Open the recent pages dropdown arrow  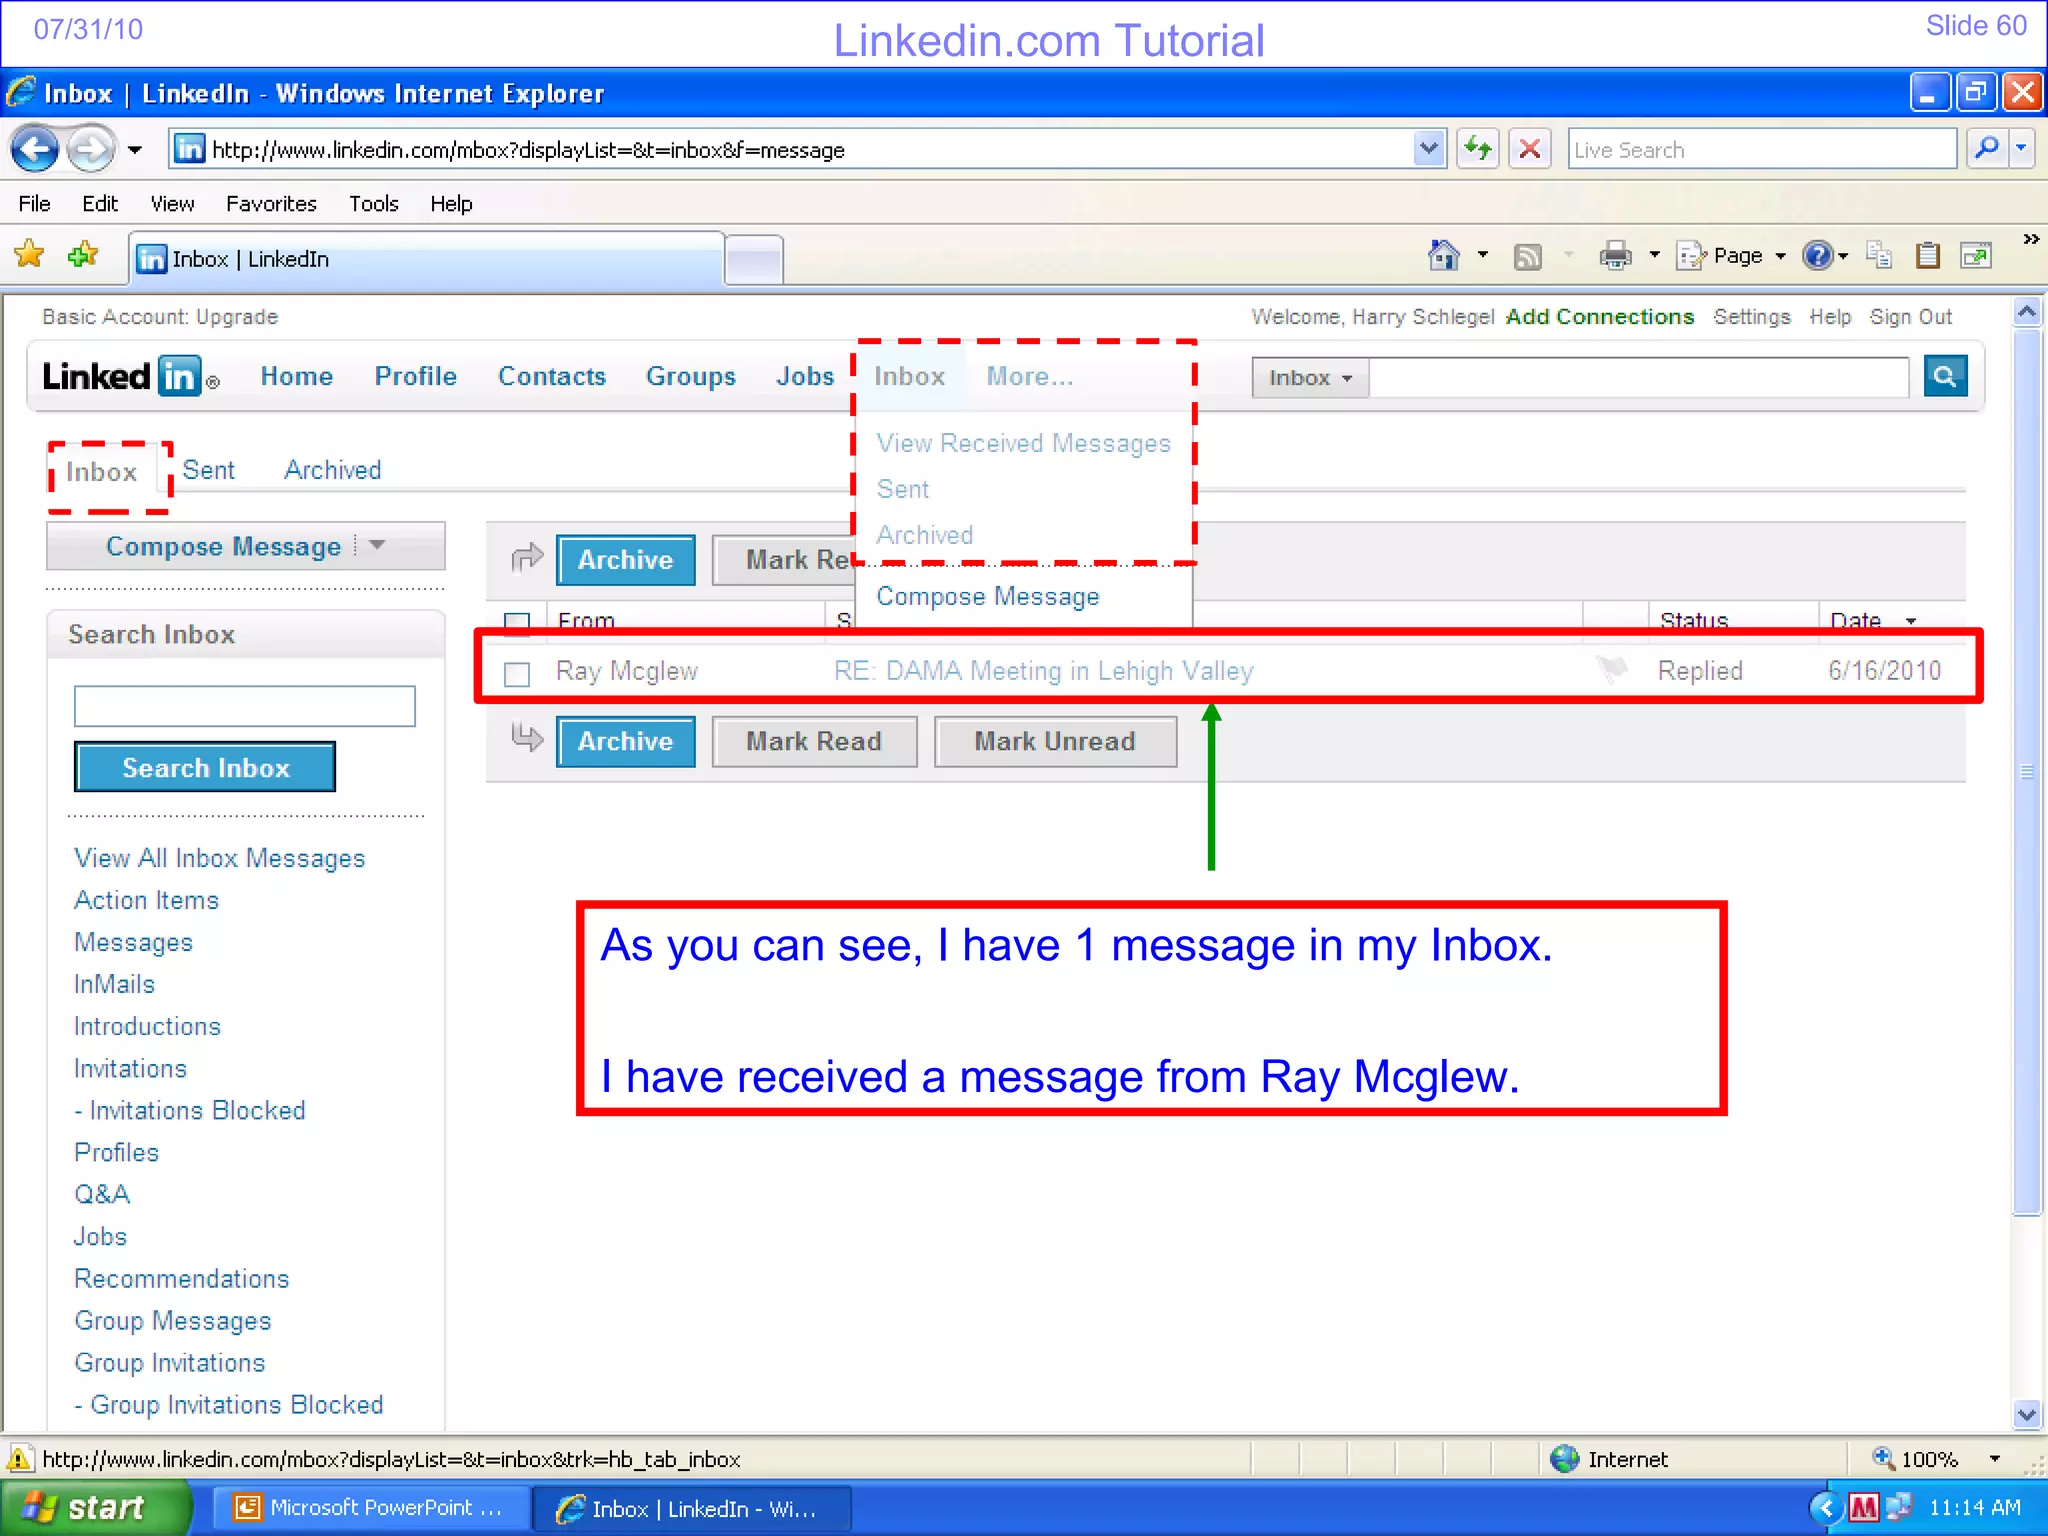click(x=134, y=150)
